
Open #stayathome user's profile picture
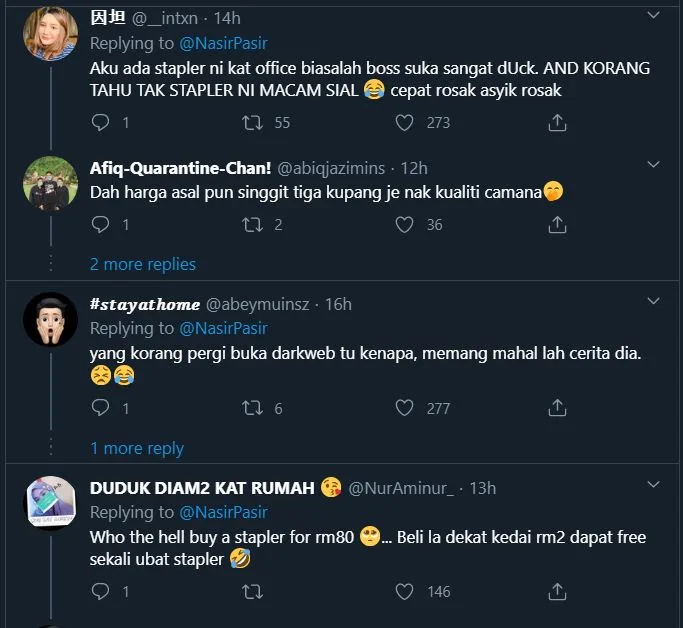[x=50, y=320]
